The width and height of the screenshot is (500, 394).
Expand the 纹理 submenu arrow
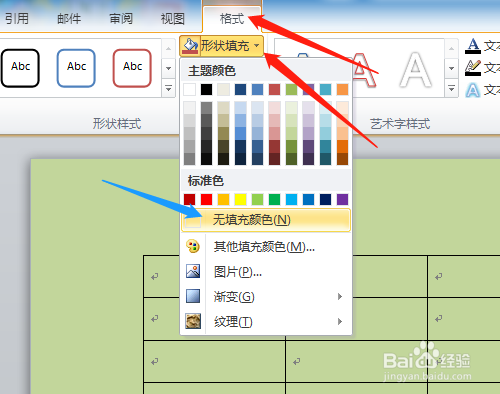(340, 321)
